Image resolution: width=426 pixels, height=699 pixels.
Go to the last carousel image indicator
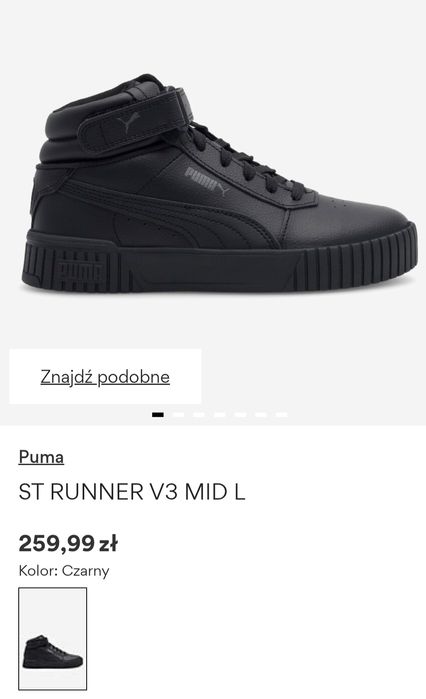[x=282, y=415]
